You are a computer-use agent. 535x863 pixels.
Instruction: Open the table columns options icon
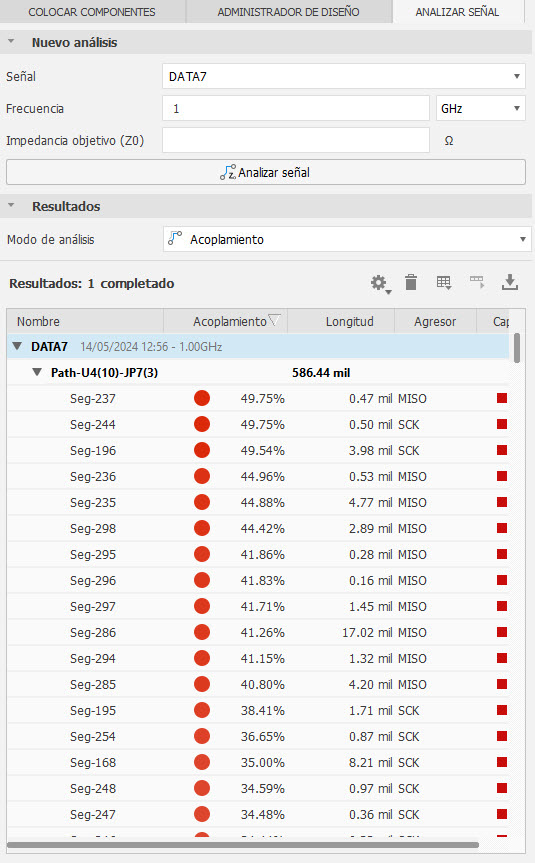pyautogui.click(x=444, y=283)
